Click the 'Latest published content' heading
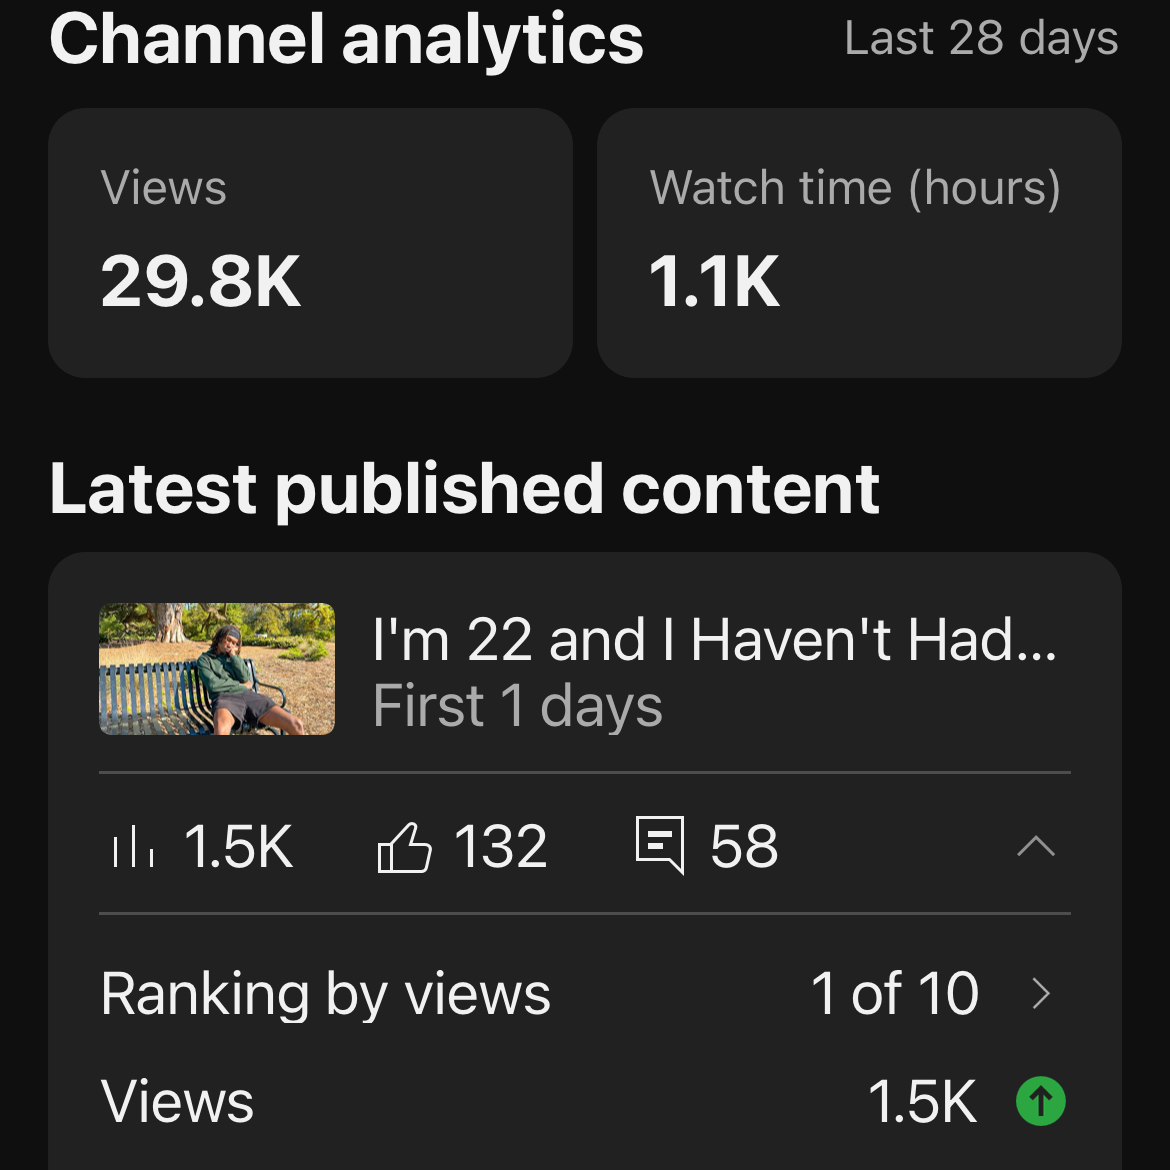The width and height of the screenshot is (1170, 1170). point(464,489)
